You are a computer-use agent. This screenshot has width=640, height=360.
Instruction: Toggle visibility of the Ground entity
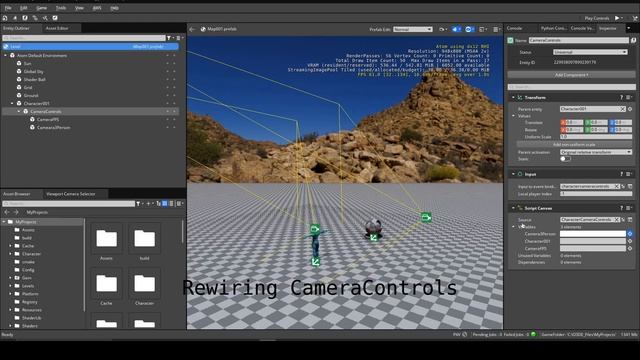click(167, 96)
